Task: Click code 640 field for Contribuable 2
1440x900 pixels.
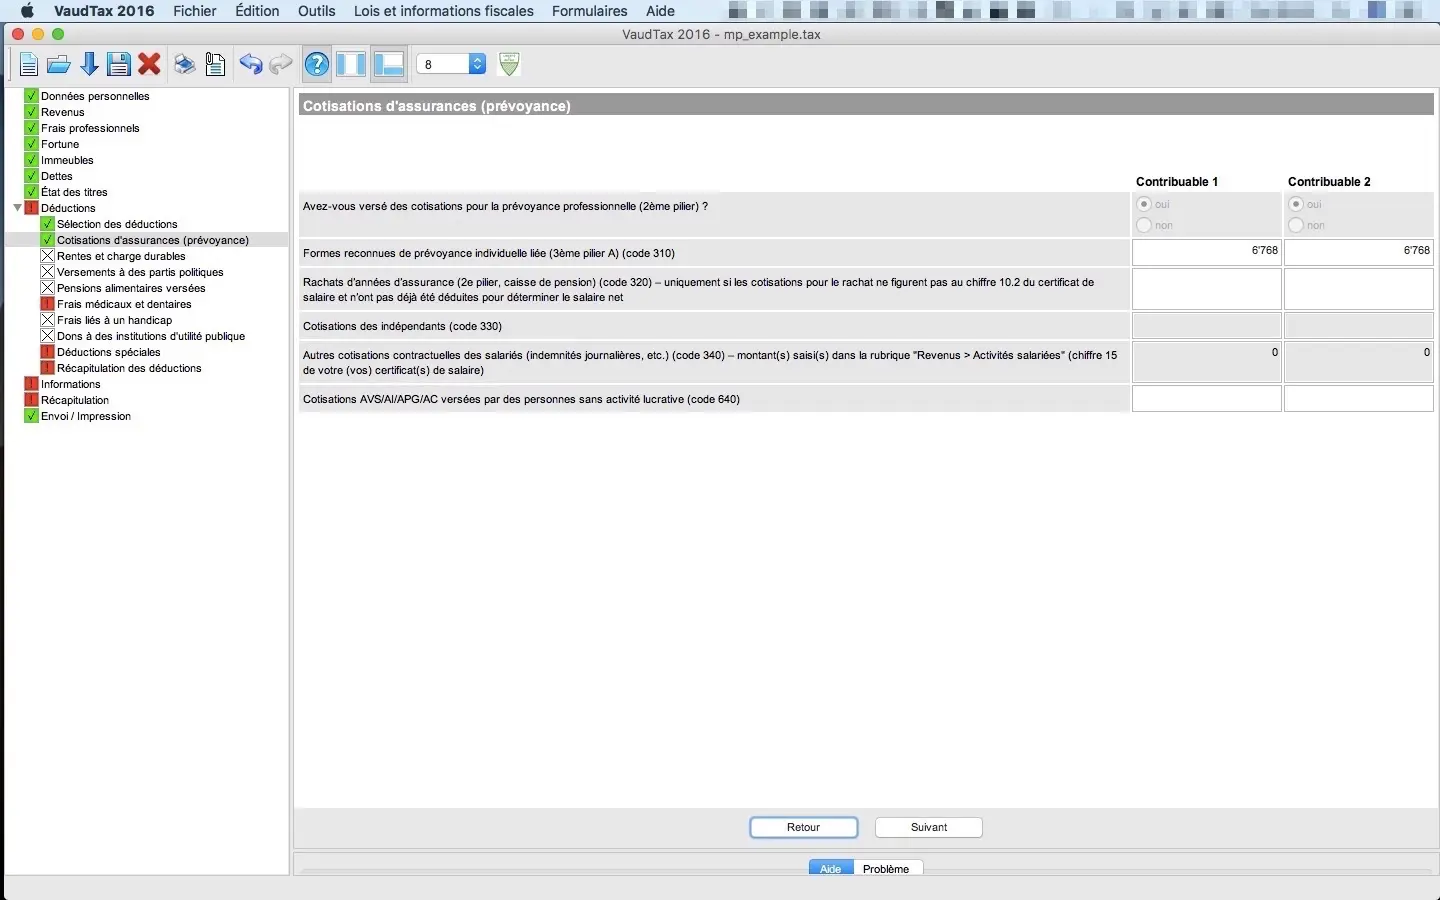Action: click(1359, 398)
